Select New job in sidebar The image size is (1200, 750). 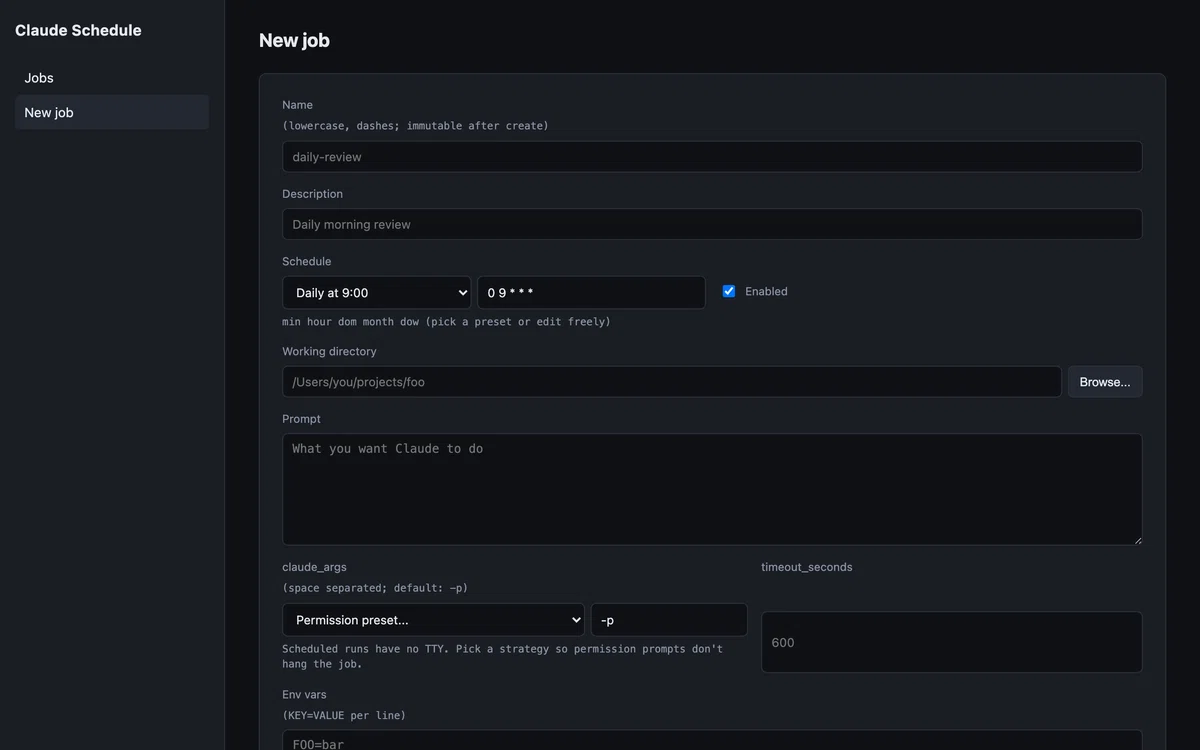pos(112,112)
